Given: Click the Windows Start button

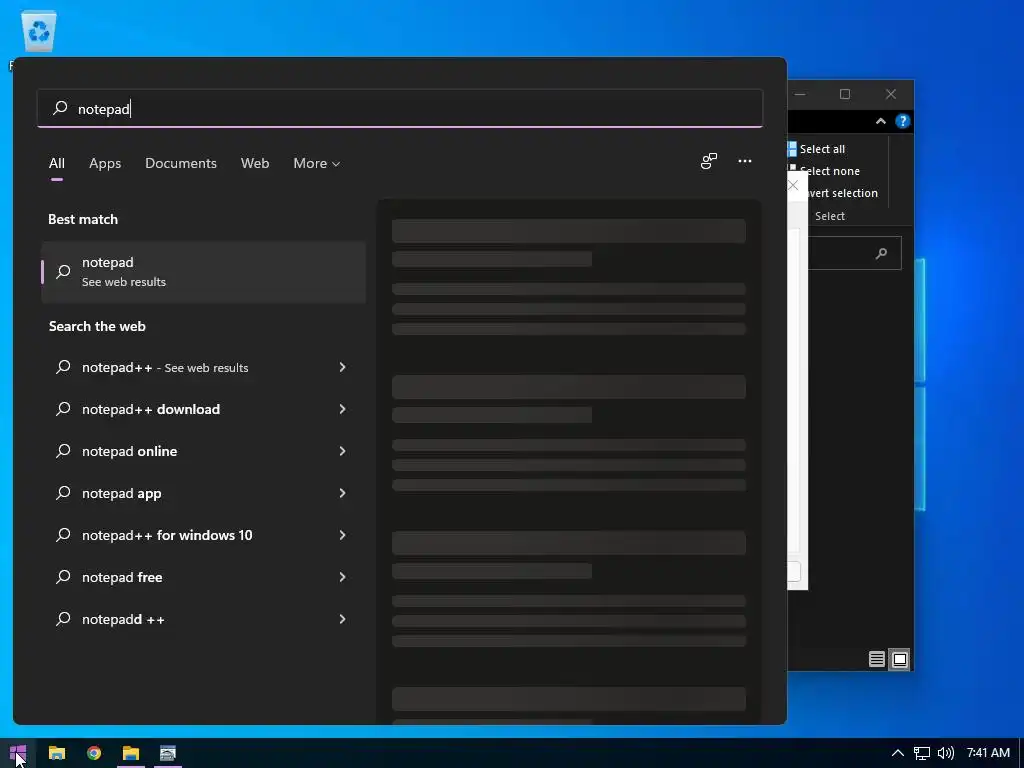Looking at the screenshot, I should coord(18,753).
